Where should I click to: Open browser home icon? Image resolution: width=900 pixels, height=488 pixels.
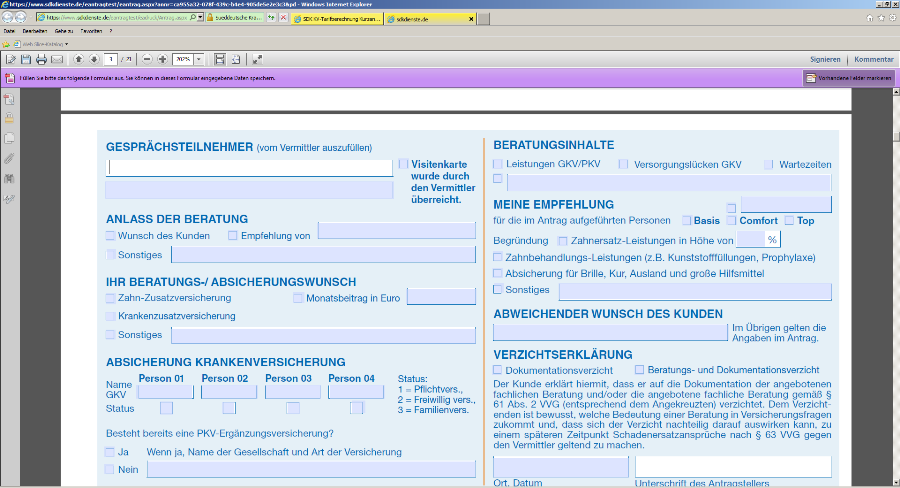[x=870, y=18]
